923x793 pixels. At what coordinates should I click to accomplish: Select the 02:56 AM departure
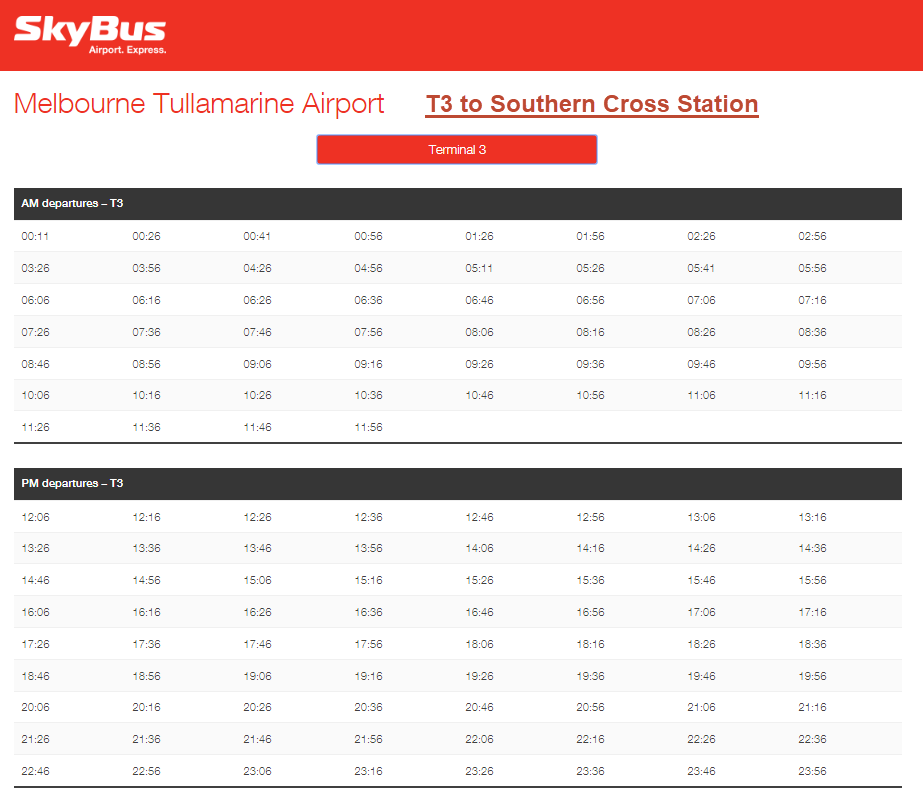tap(812, 237)
